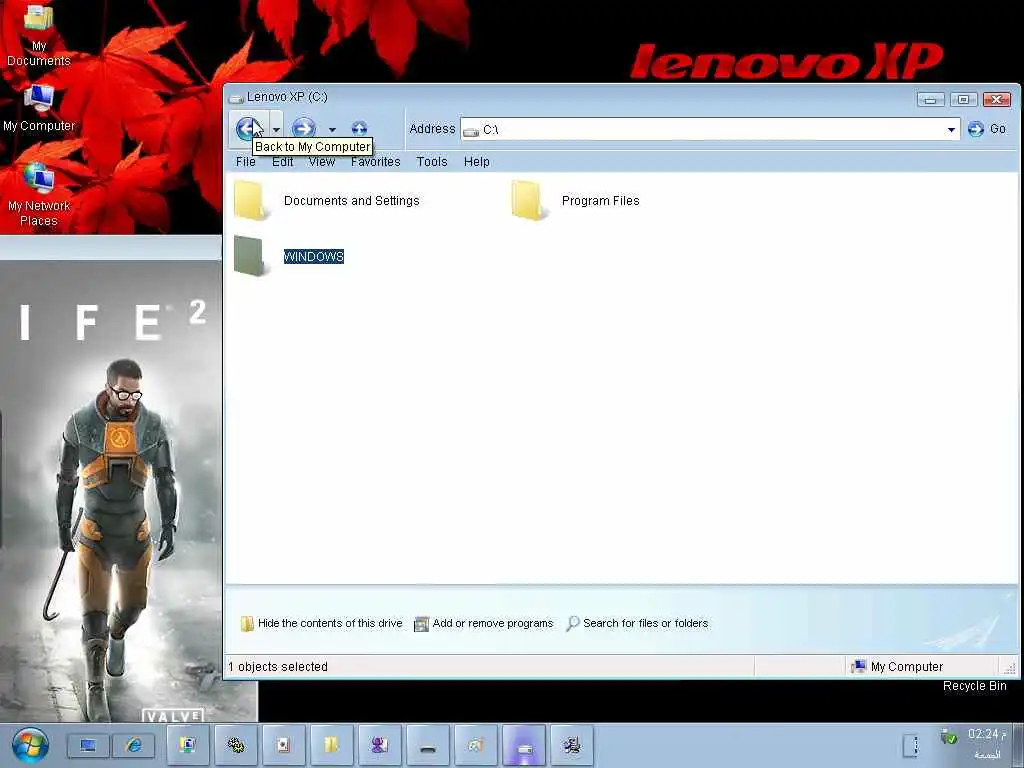The image size is (1024, 768).
Task: Select the Program Files folder icon
Action: 528,200
